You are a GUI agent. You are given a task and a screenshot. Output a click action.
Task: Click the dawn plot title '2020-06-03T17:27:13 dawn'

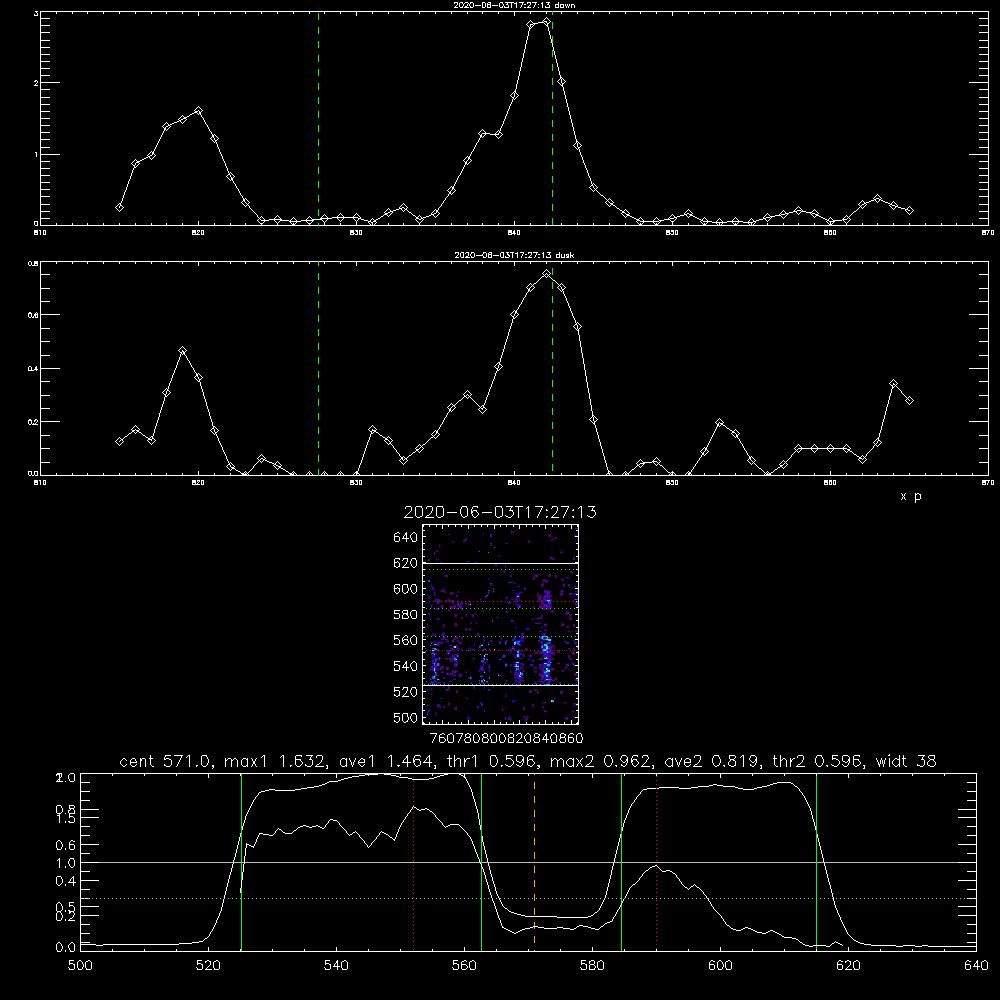(514, 5)
